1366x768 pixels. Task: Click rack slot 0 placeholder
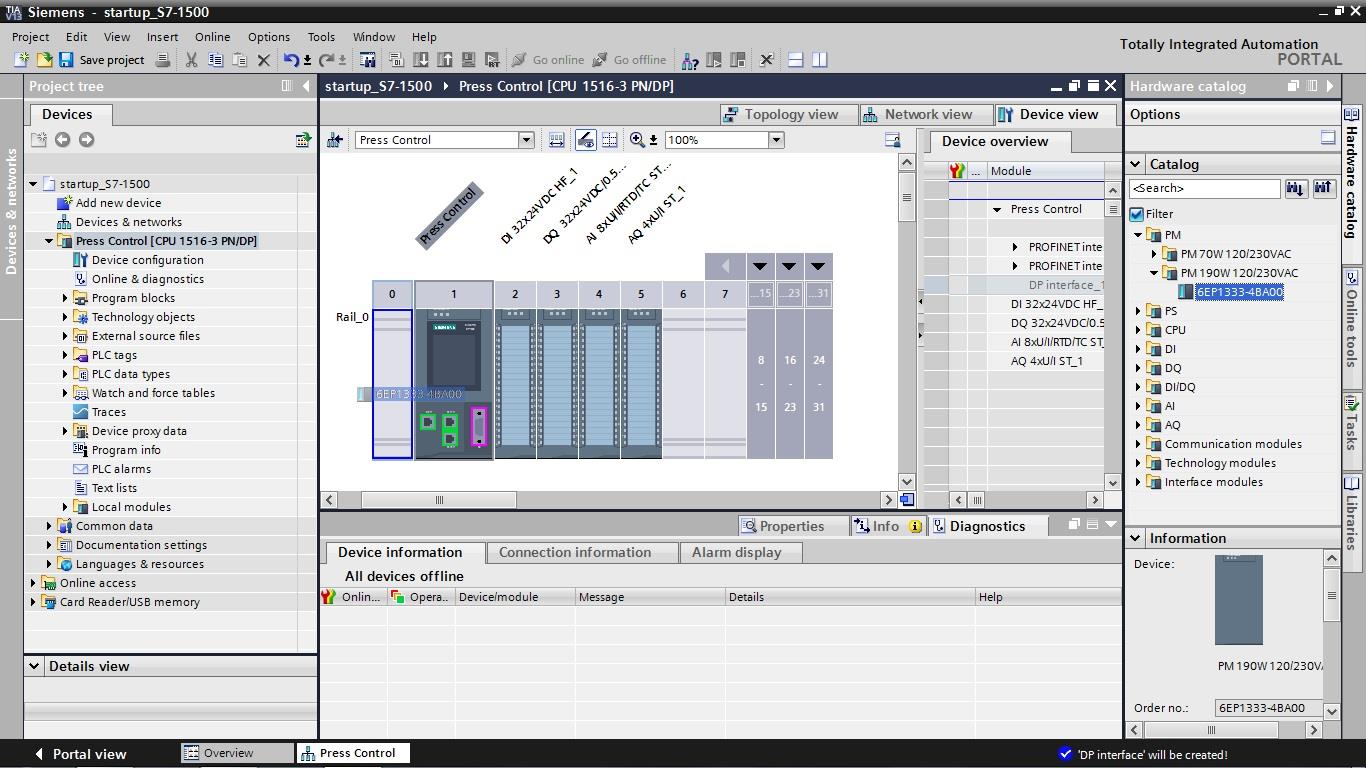click(x=392, y=384)
